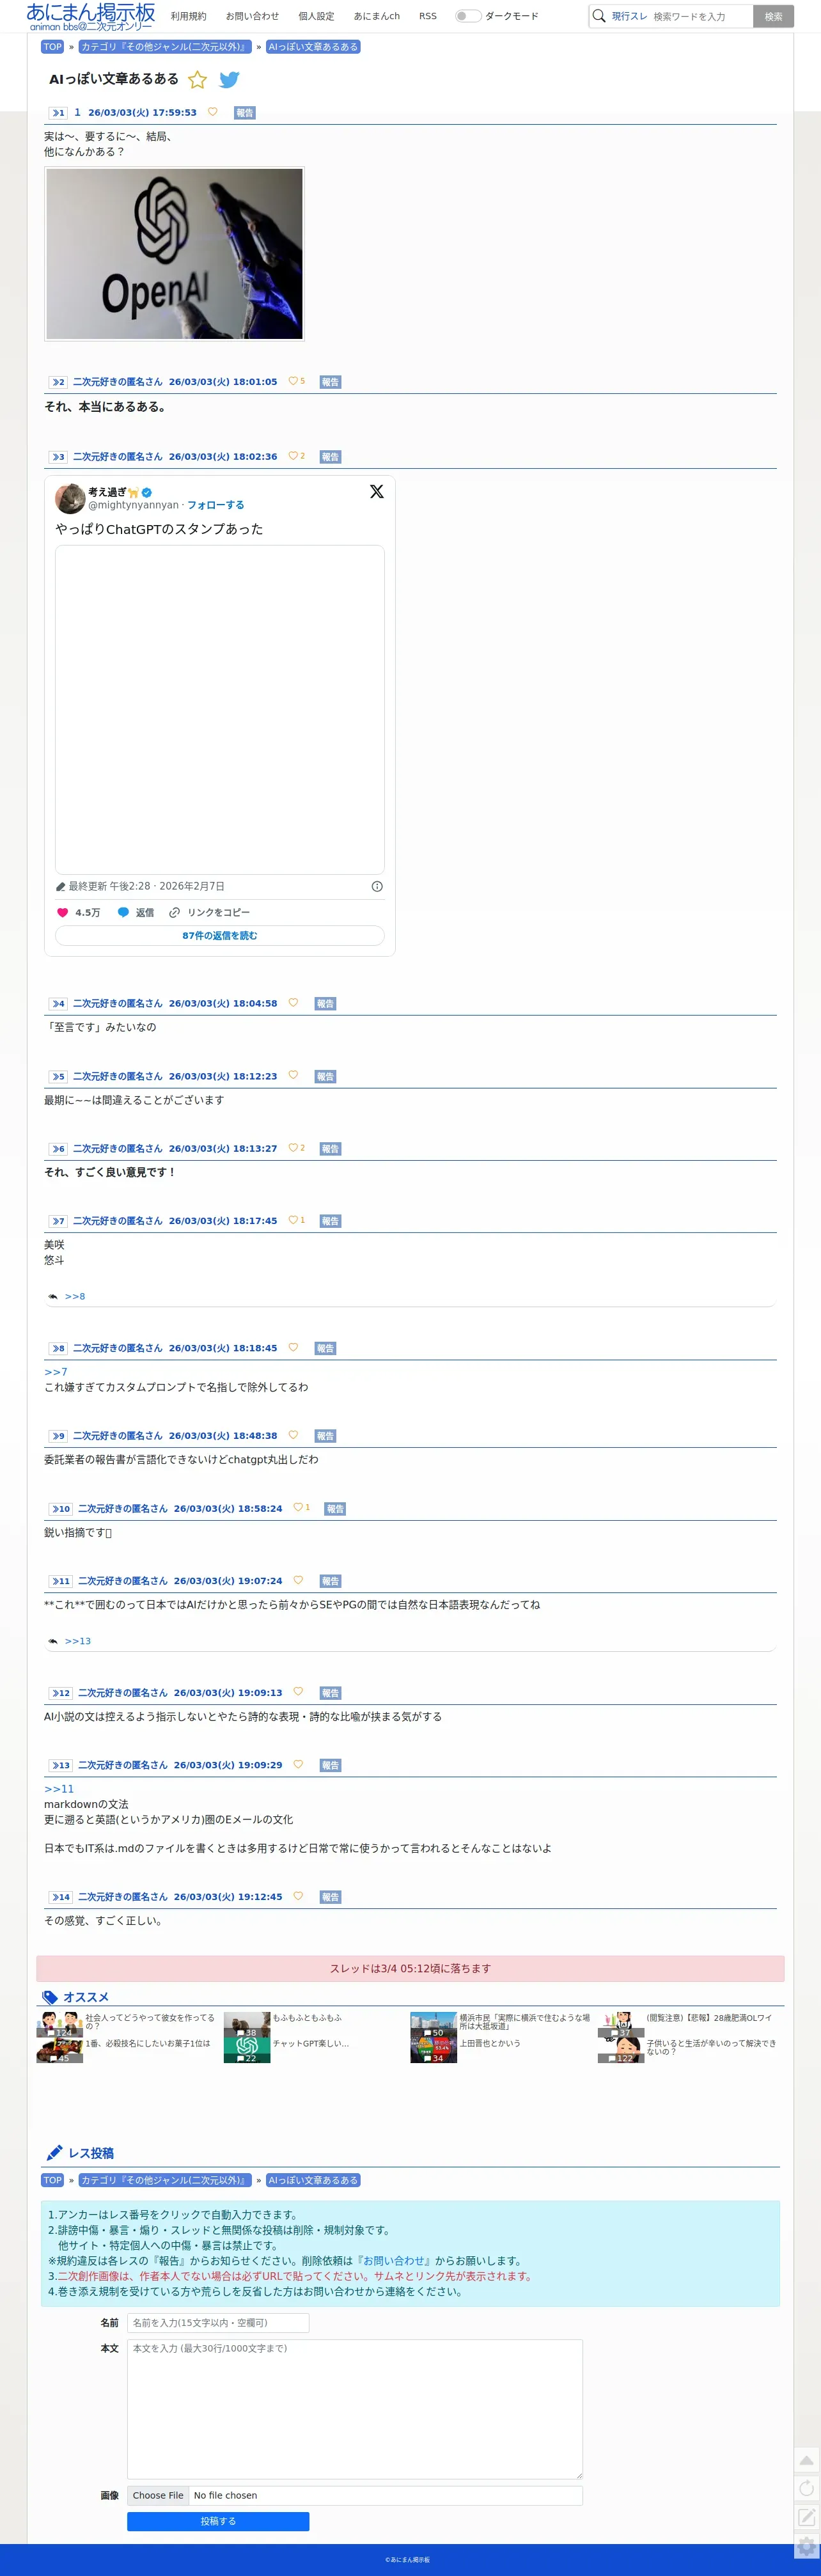The width and height of the screenshot is (821, 2576).
Task: Click the 検索 search button
Action: [x=773, y=16]
